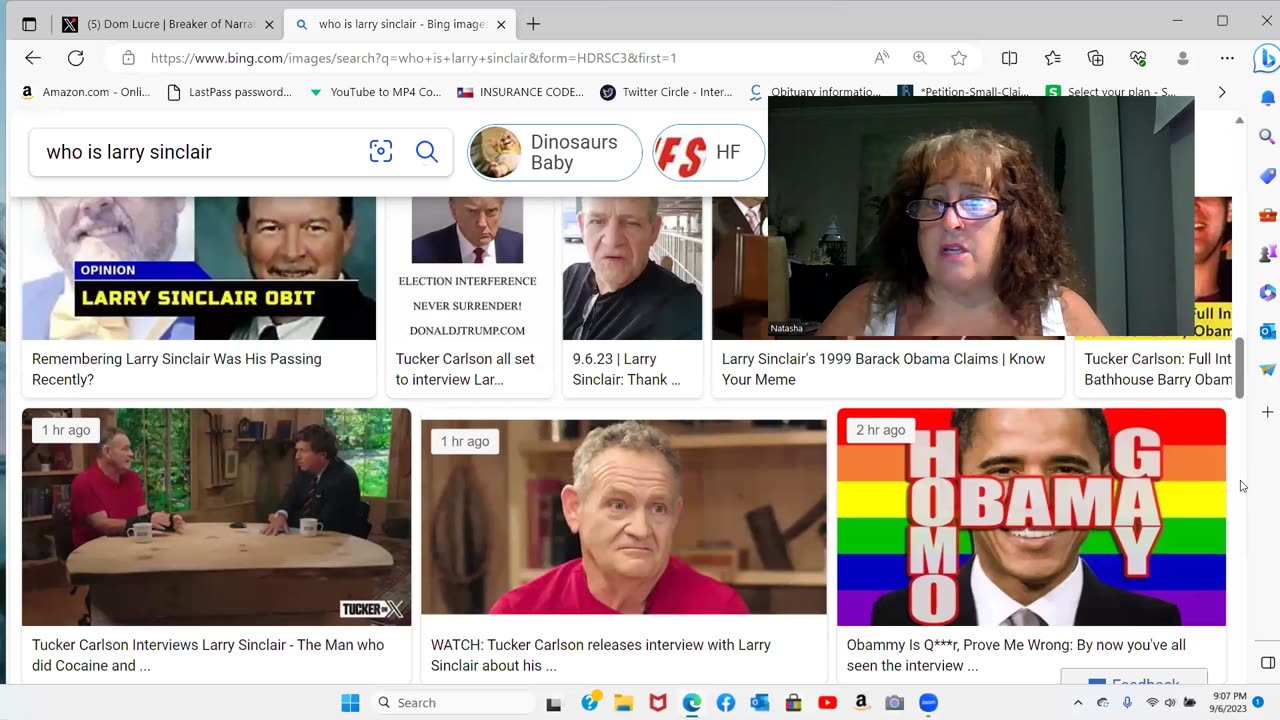Open the Larry Sinclair Obit image result
The image size is (1280, 720).
coord(199,268)
